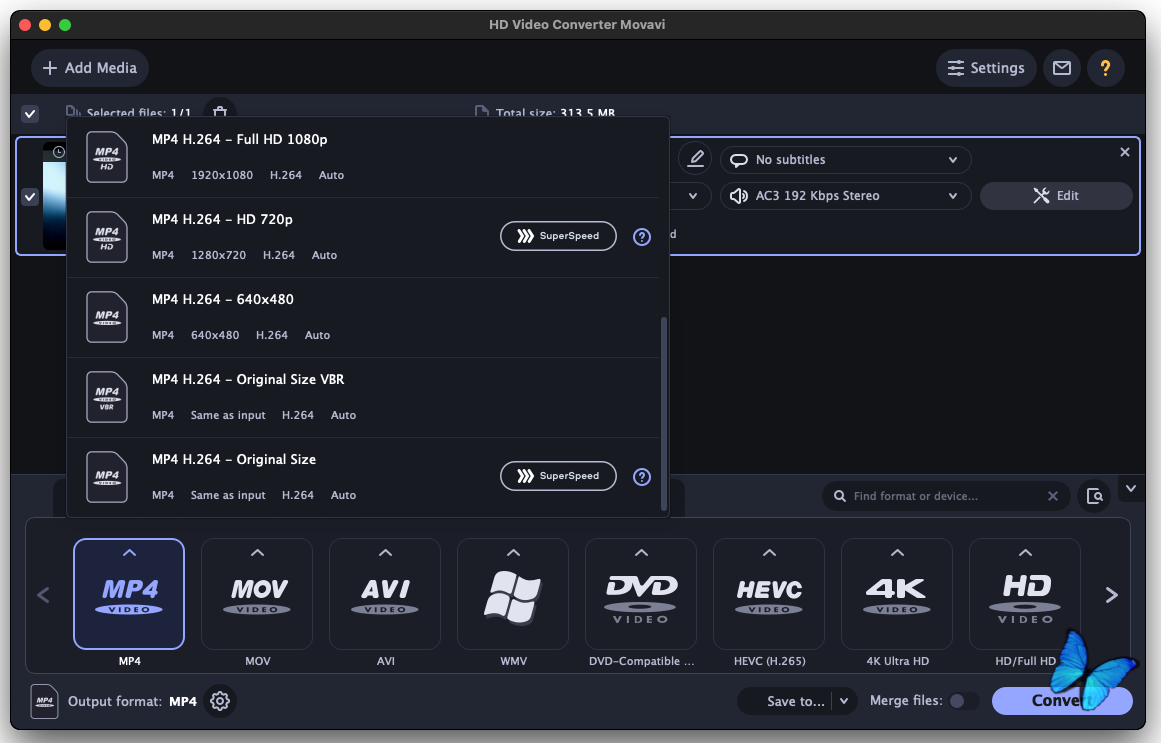The image size is (1161, 743).
Task: Open the help question mark icon
Action: tap(1105, 68)
